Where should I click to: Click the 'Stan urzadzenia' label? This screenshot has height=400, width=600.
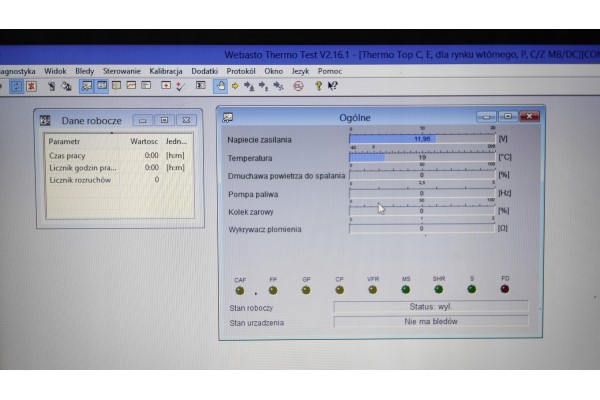click(257, 323)
